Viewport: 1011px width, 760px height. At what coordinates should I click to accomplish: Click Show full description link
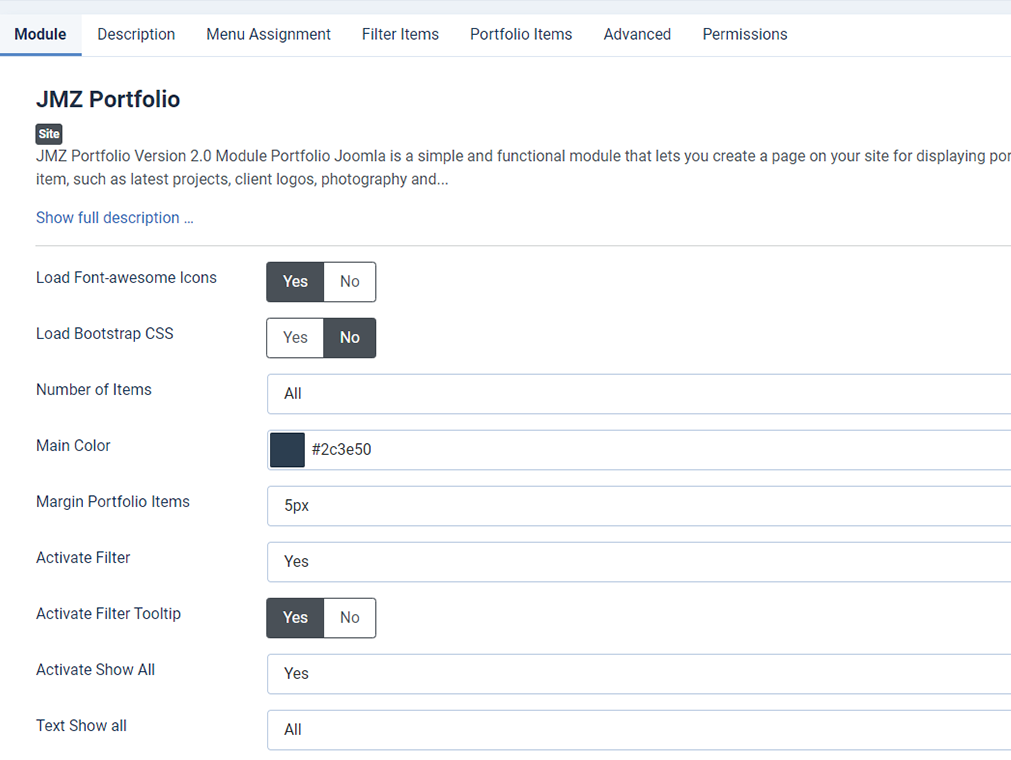[114, 218]
